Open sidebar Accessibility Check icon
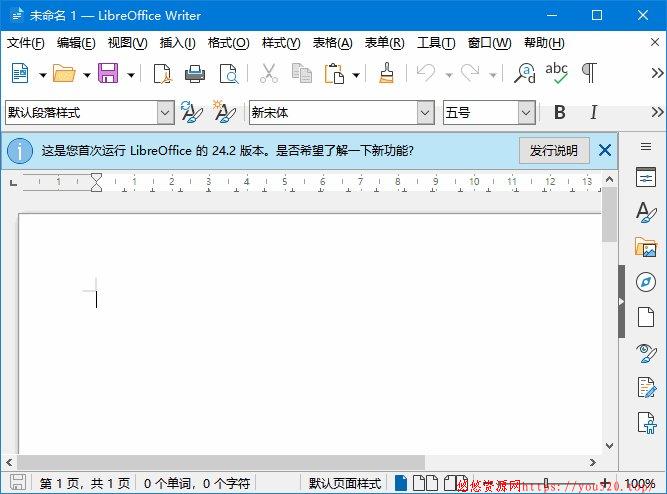Image resolution: width=667 pixels, height=494 pixels. (x=647, y=423)
